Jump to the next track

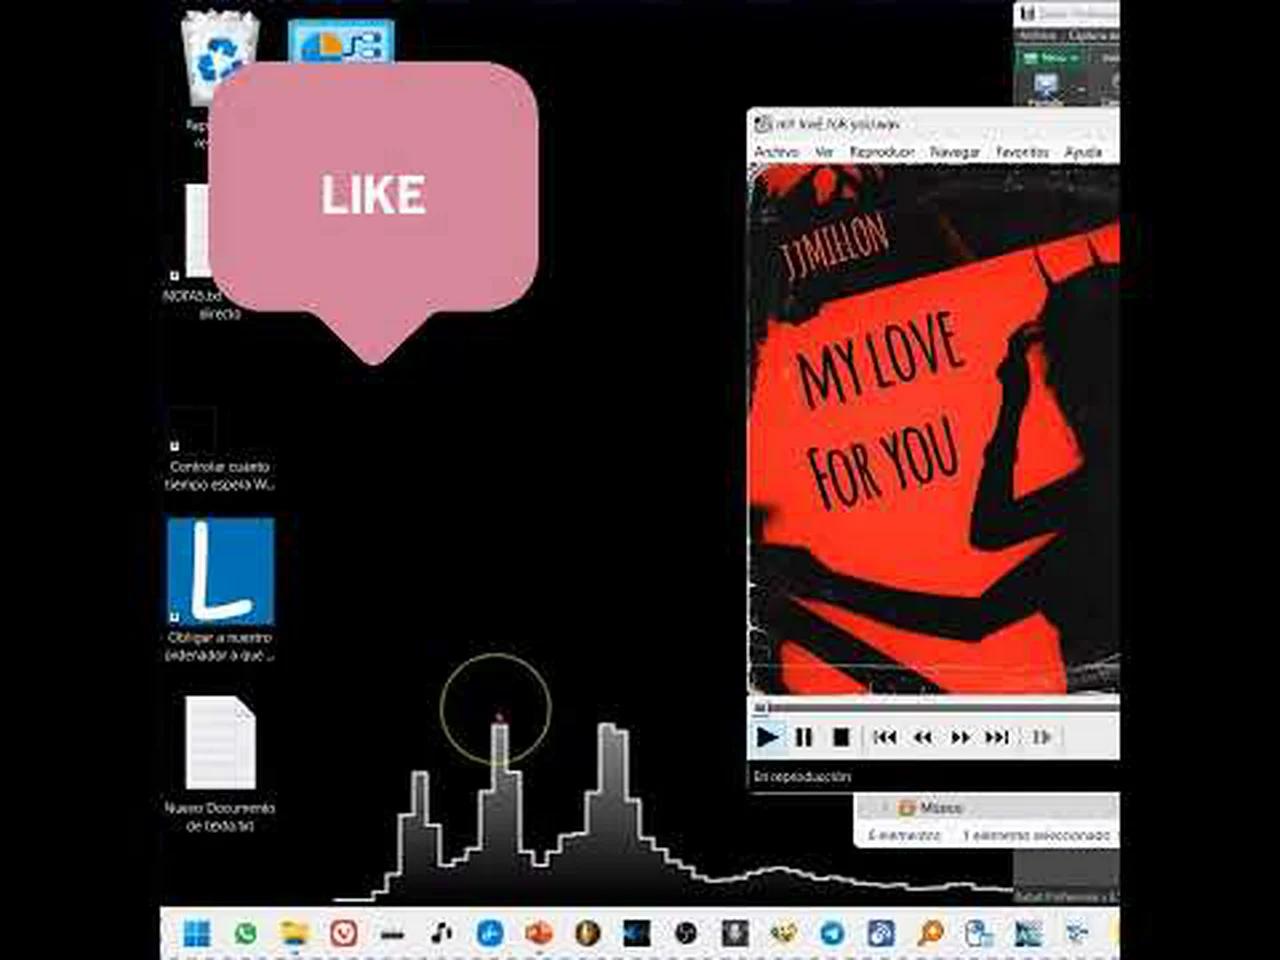pyautogui.click(x=996, y=737)
